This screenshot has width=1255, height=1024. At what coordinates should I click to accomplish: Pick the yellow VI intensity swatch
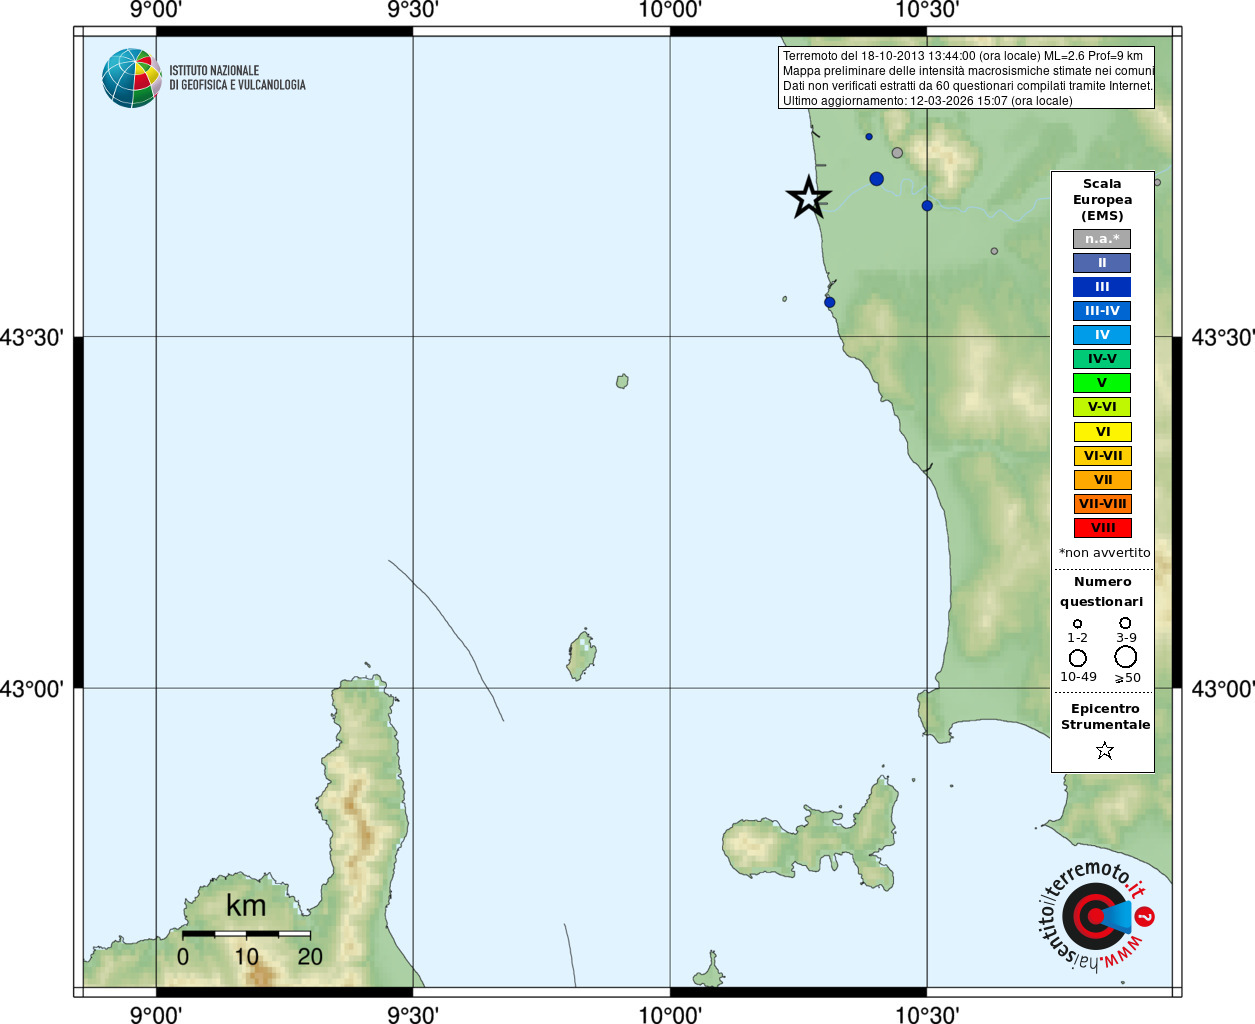pos(1102,432)
